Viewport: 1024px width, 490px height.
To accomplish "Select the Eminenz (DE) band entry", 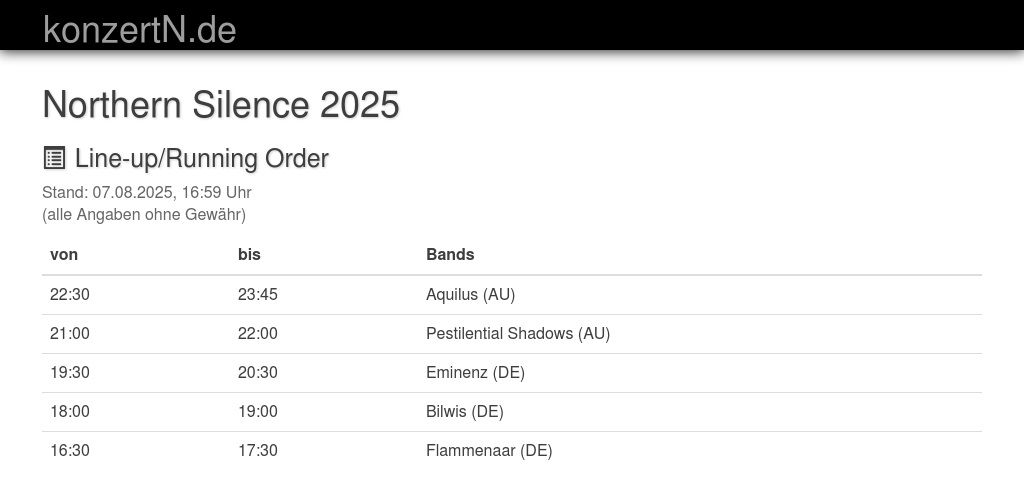I will click(x=475, y=372).
